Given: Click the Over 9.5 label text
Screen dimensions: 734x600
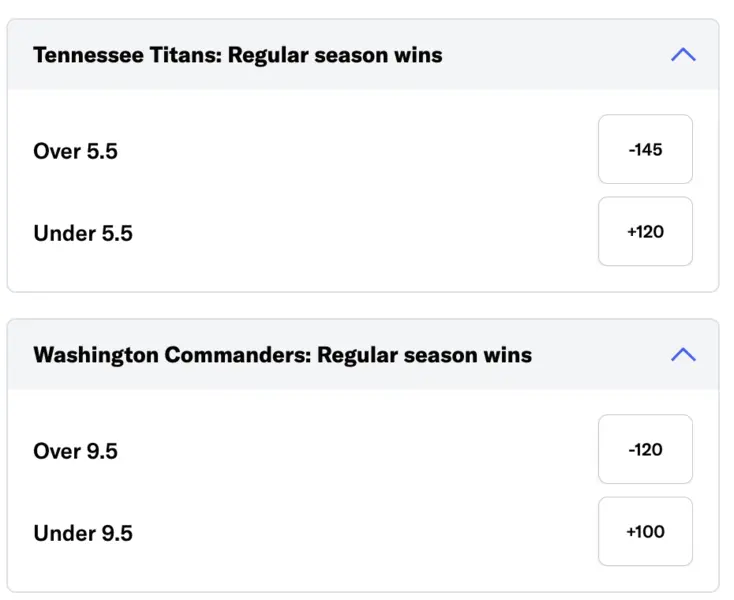Looking at the screenshot, I should click(75, 451).
